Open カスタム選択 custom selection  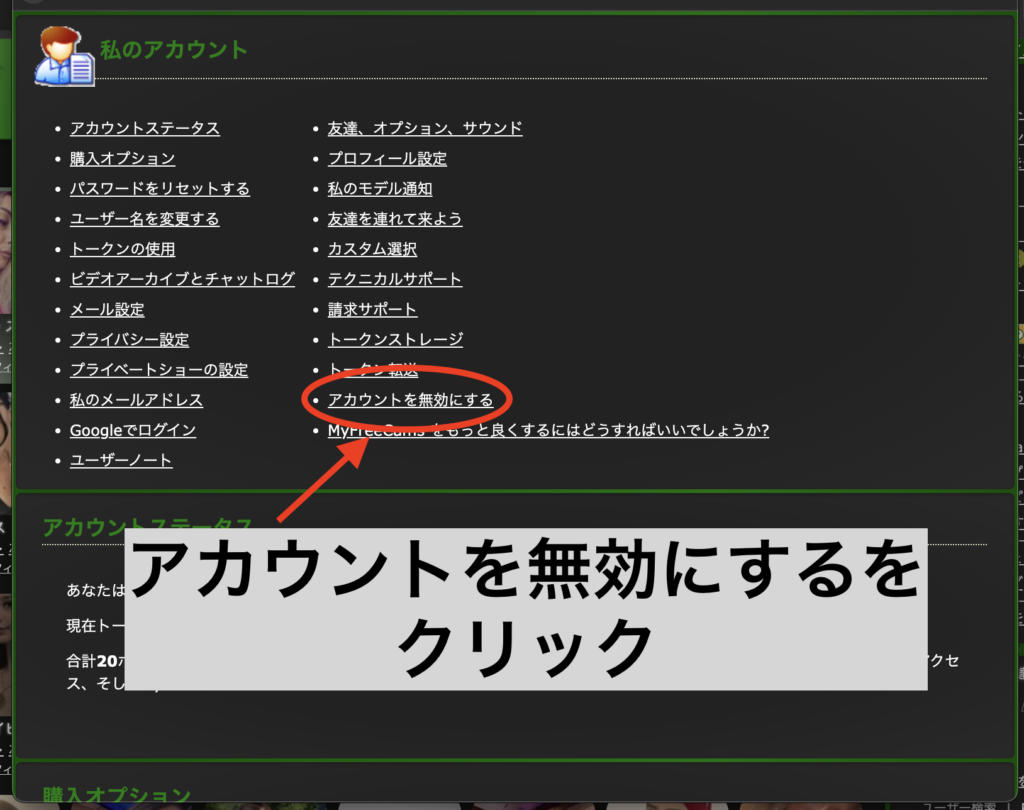372,249
